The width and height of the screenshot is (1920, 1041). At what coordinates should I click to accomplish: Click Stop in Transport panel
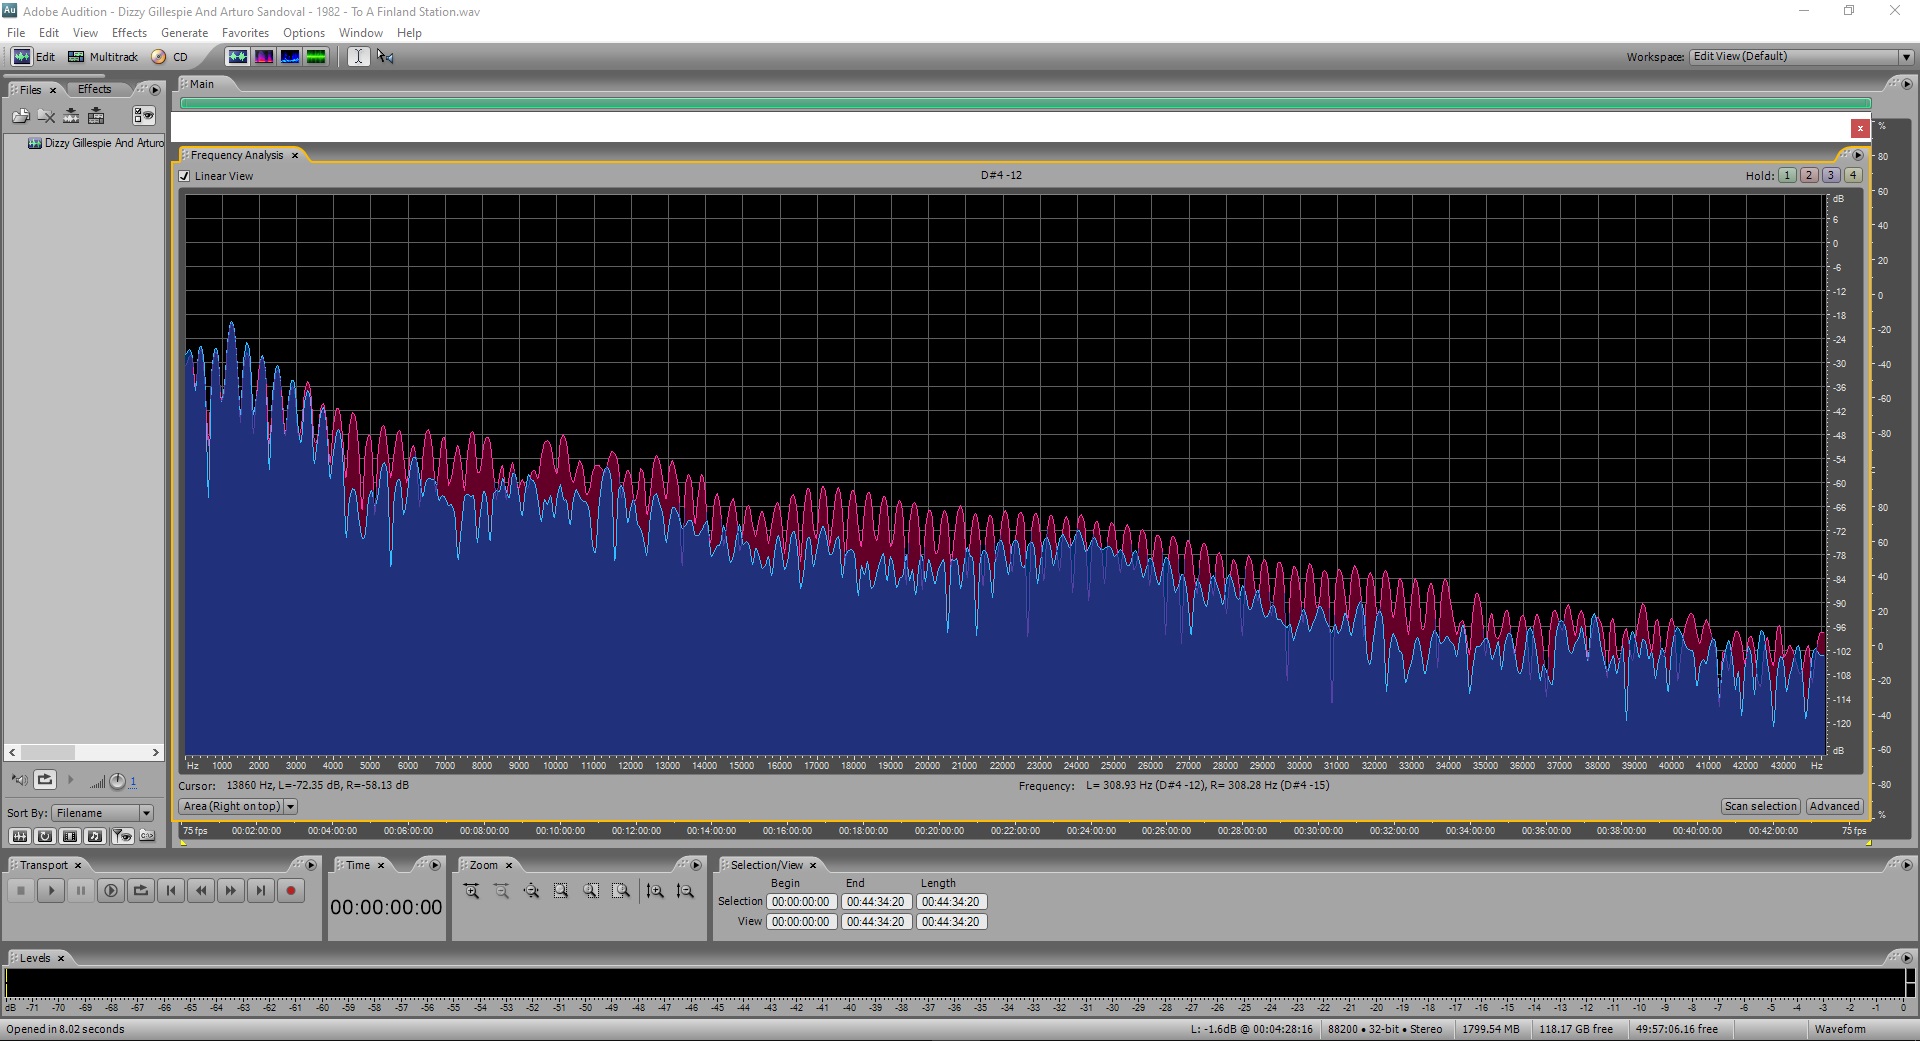pyautogui.click(x=21, y=890)
